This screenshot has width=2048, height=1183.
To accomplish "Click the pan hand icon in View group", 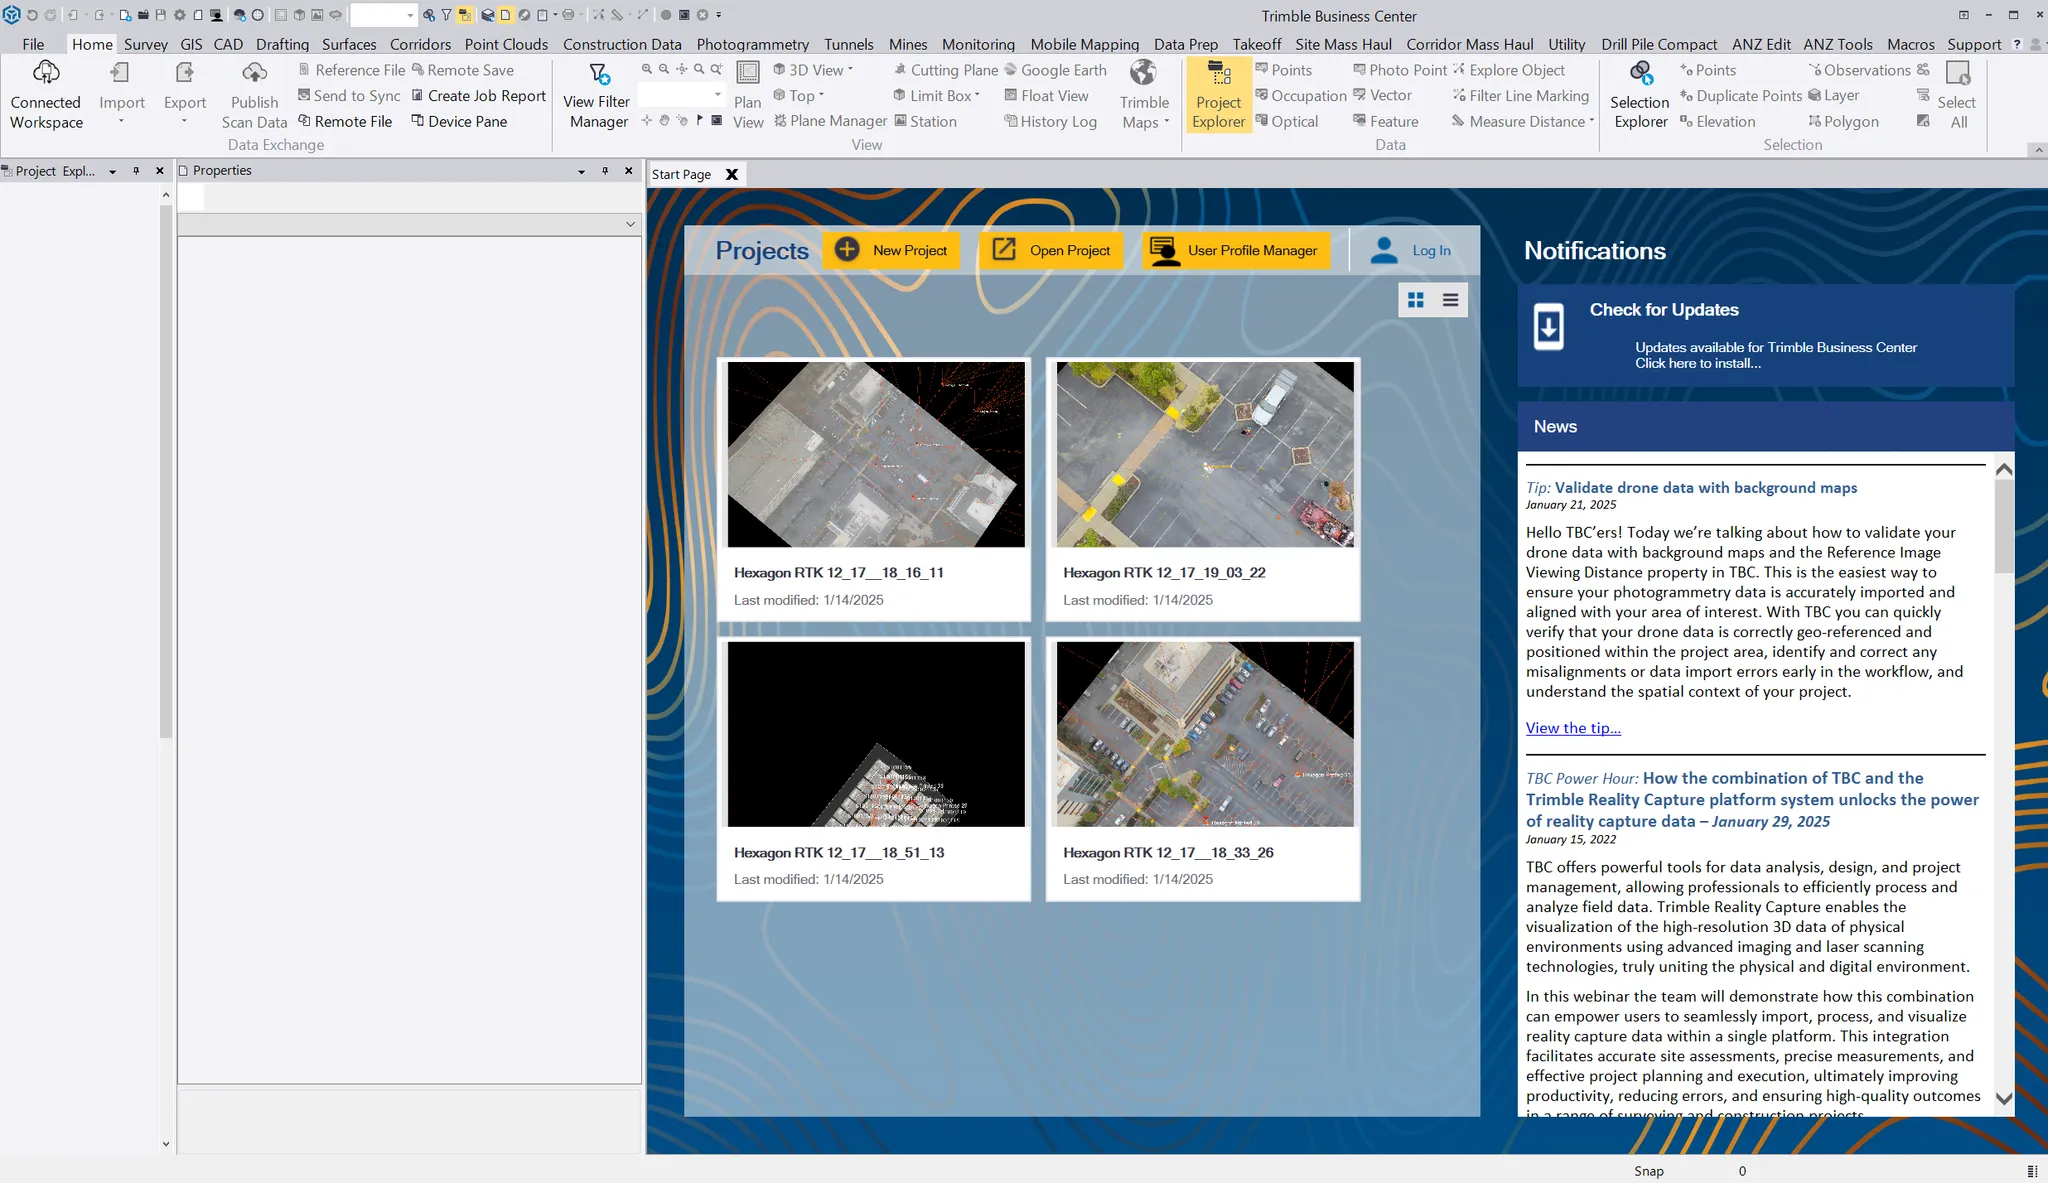I will click(x=664, y=120).
